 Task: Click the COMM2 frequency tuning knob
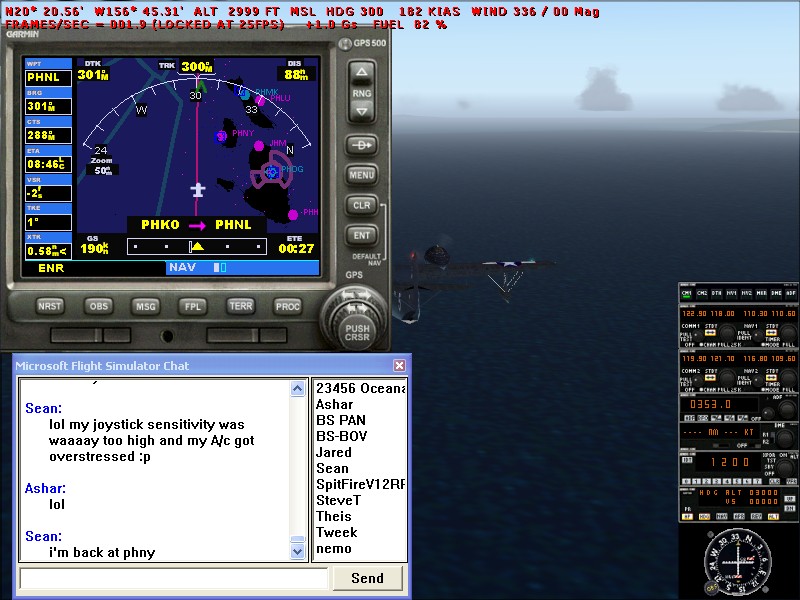coord(728,379)
